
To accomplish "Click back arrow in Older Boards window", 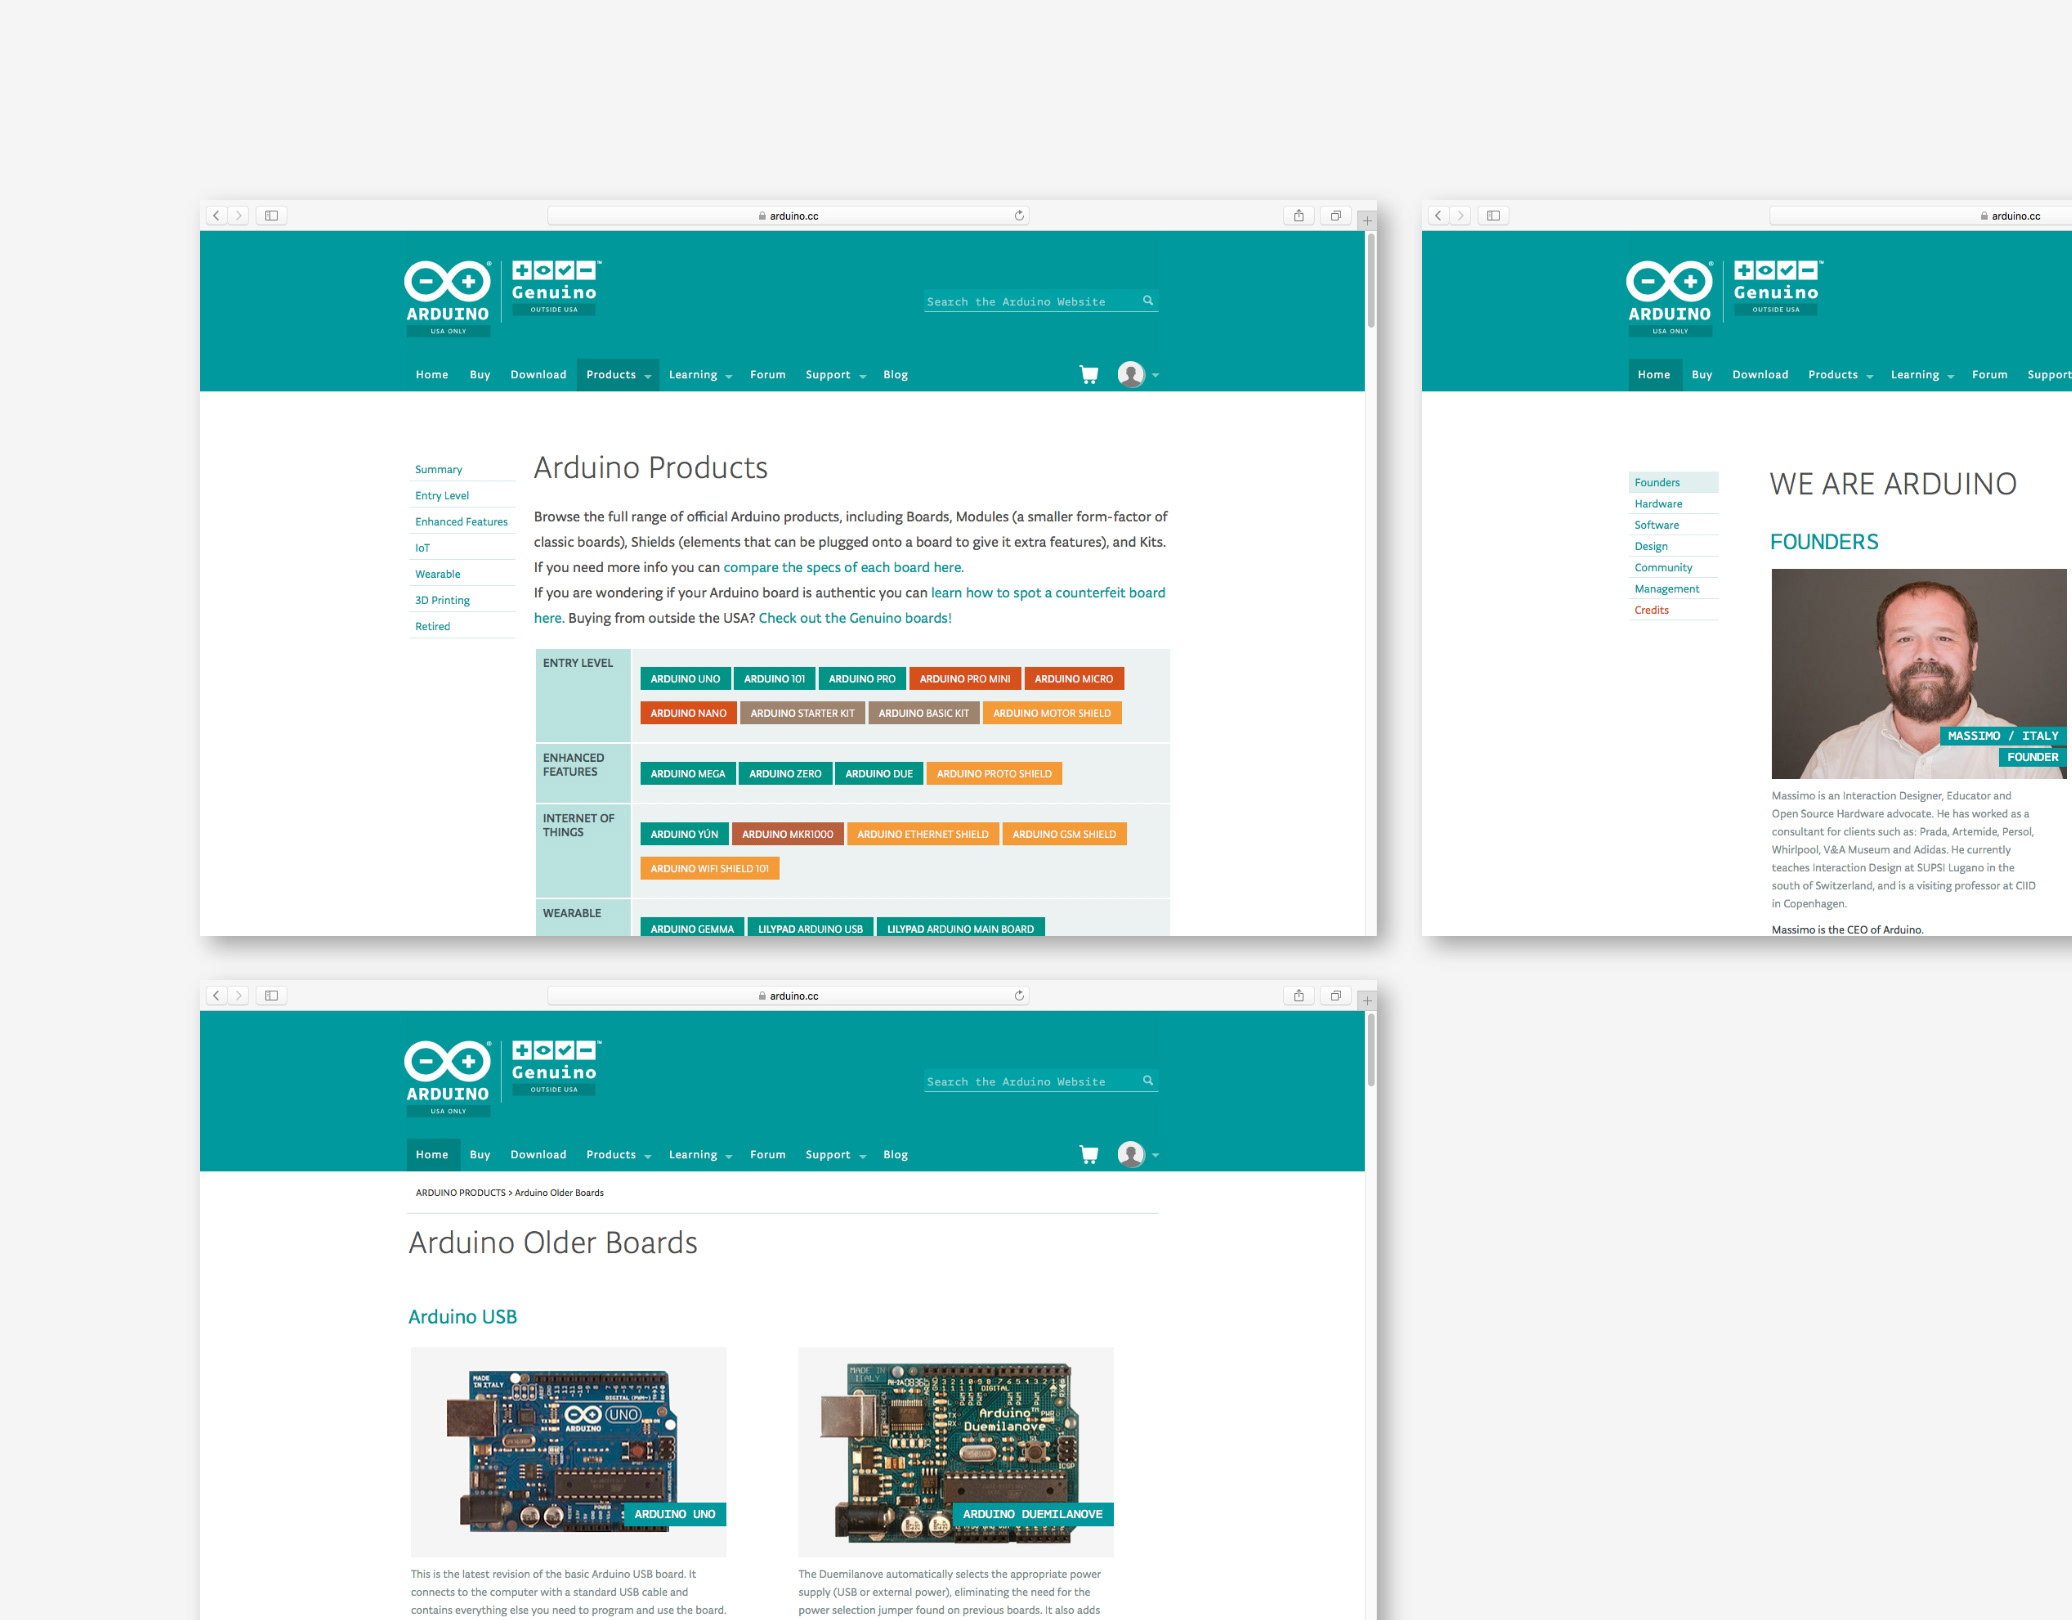I will 216,995.
